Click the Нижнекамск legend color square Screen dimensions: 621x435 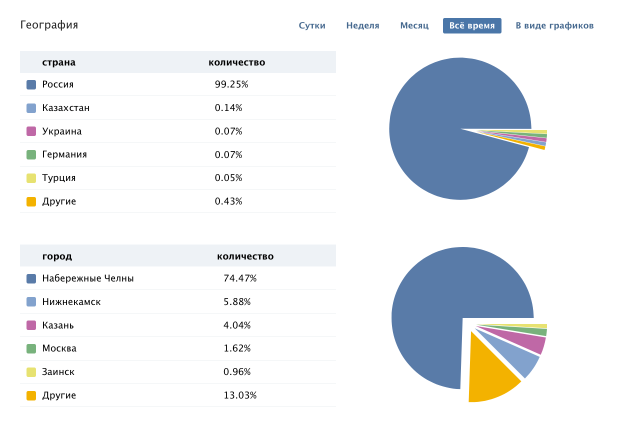coord(31,302)
